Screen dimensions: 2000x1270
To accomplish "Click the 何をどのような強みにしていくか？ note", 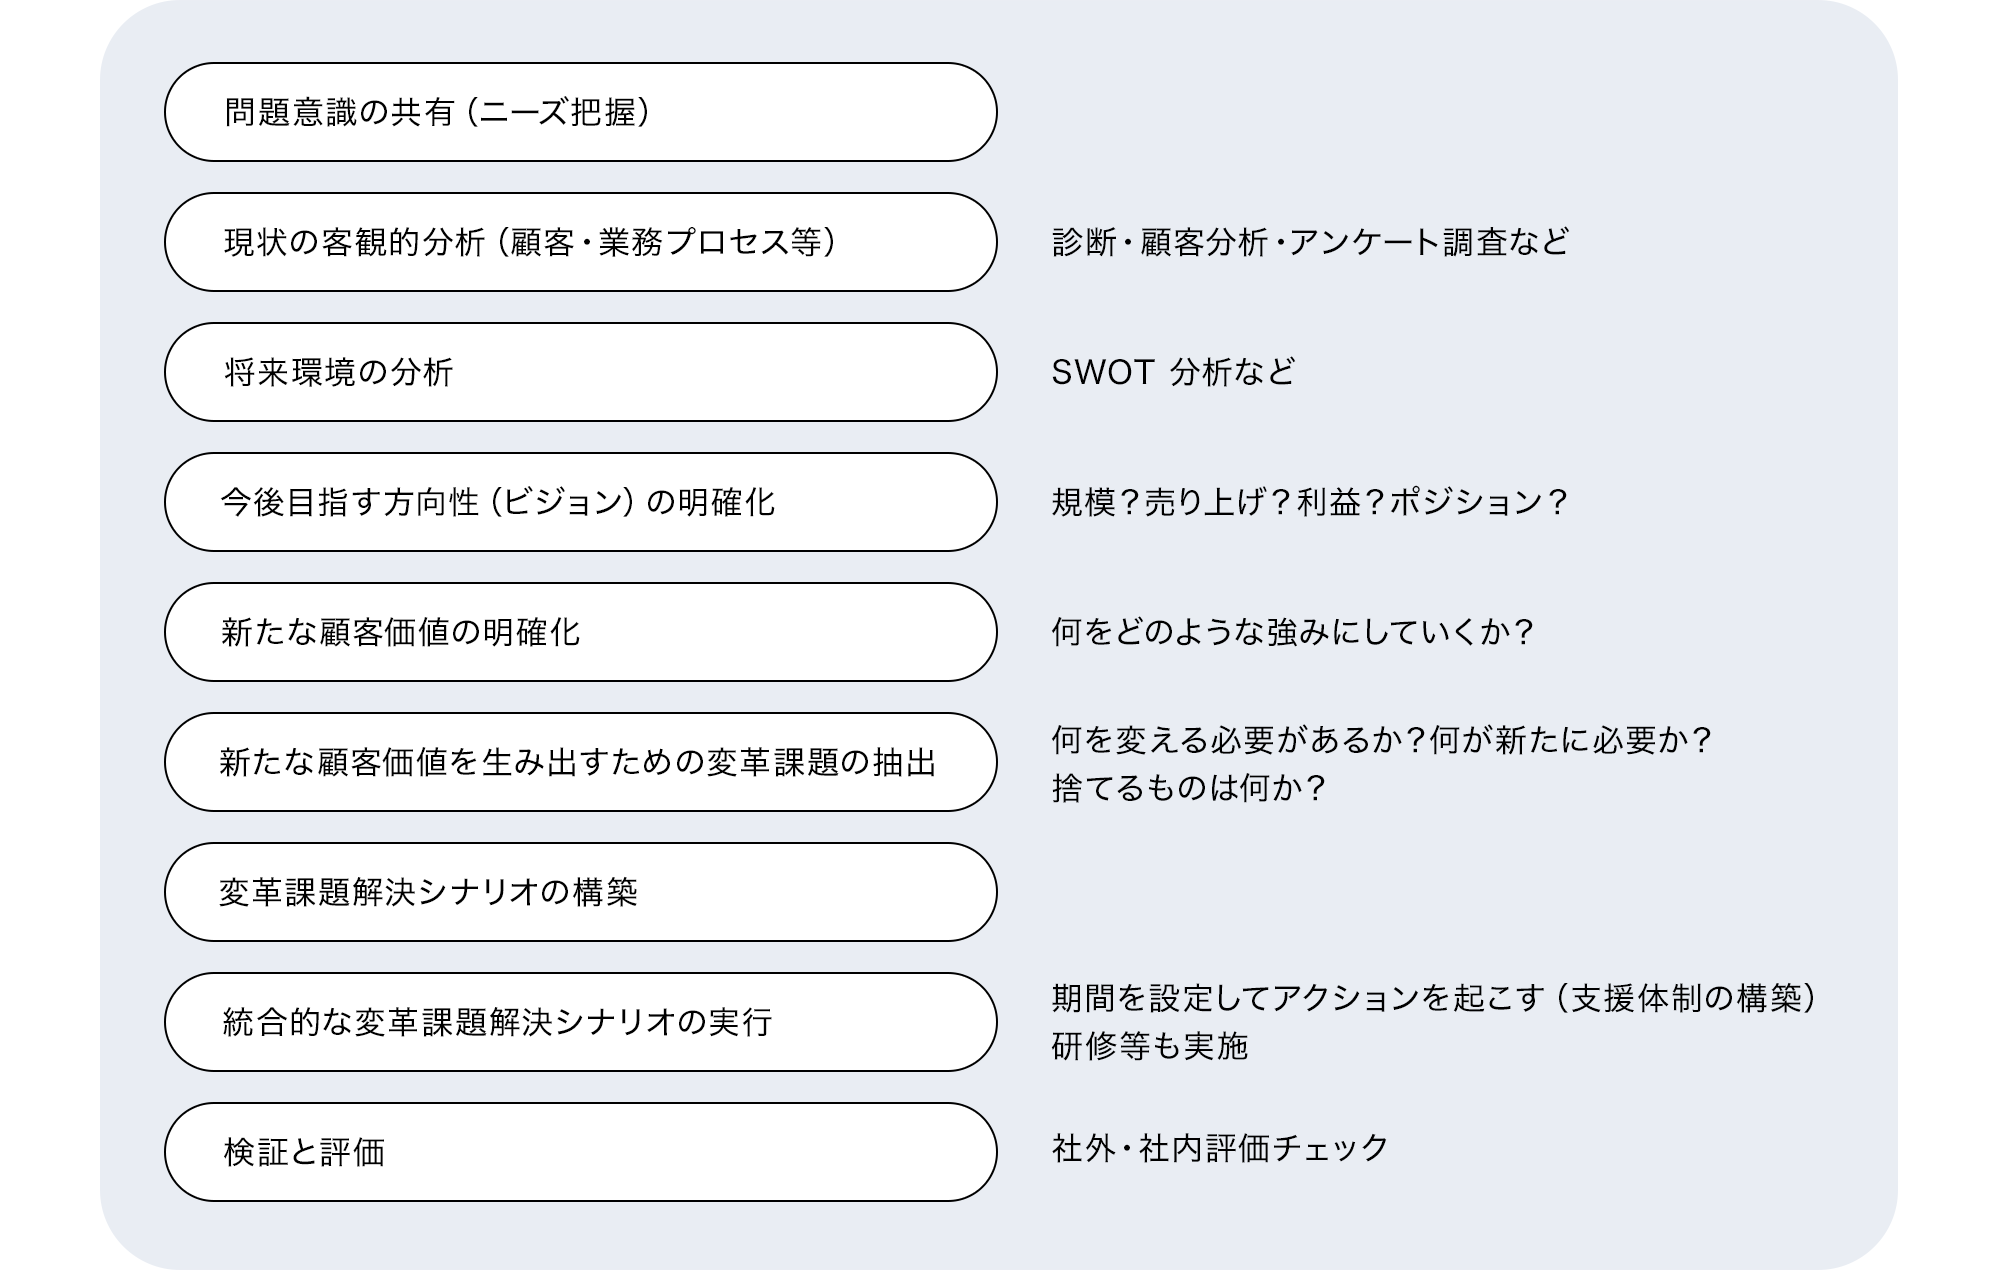I will pos(1293,632).
